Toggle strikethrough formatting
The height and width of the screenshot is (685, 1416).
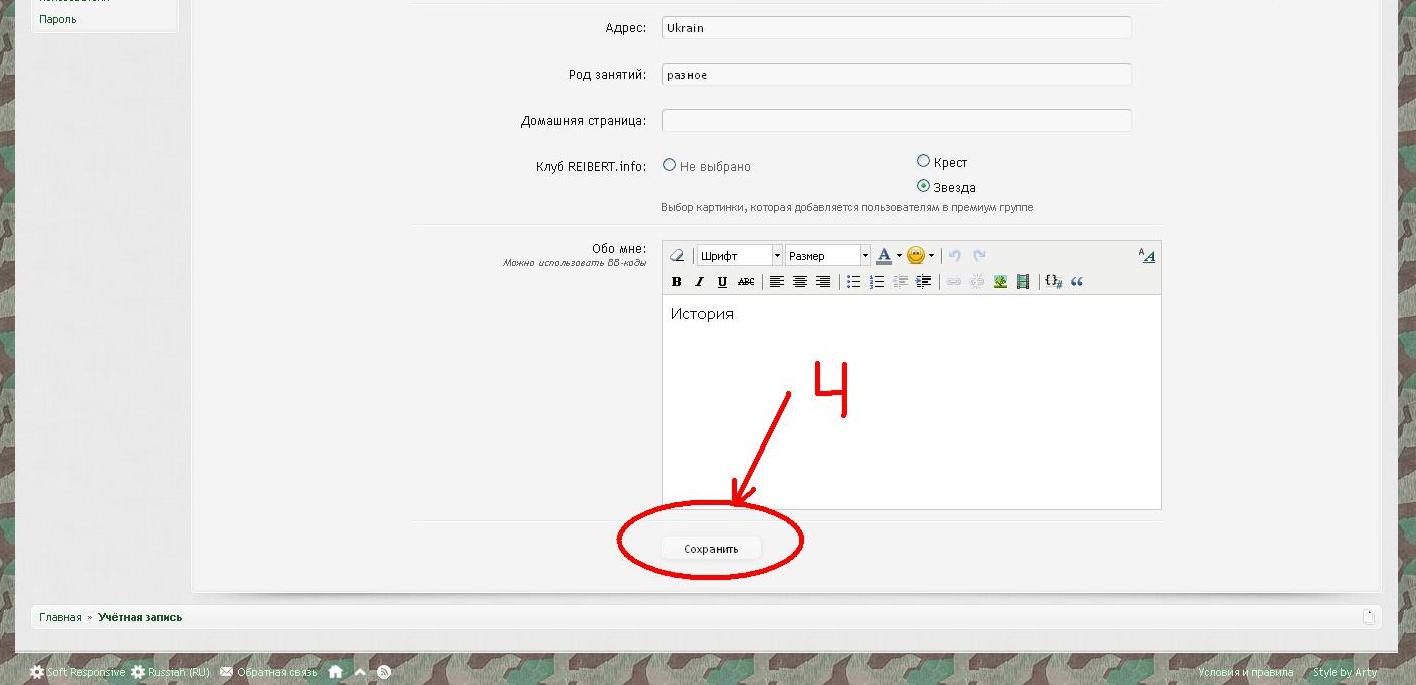point(746,282)
